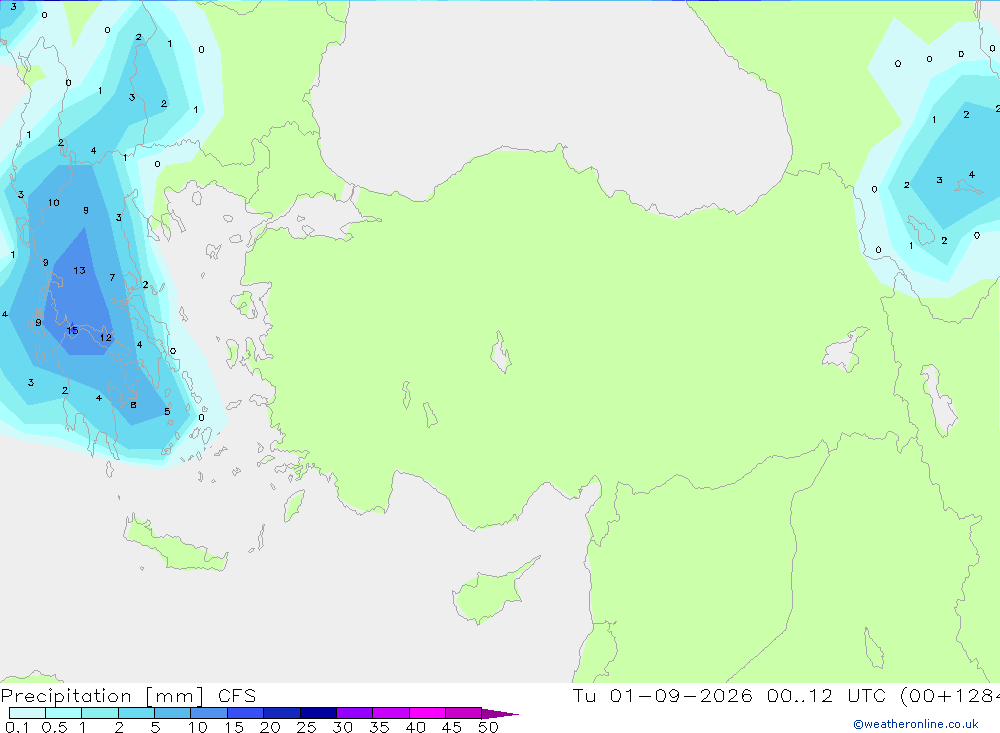Select the 20–25 mm legend swatch
The width and height of the screenshot is (1000, 733).
[282, 713]
